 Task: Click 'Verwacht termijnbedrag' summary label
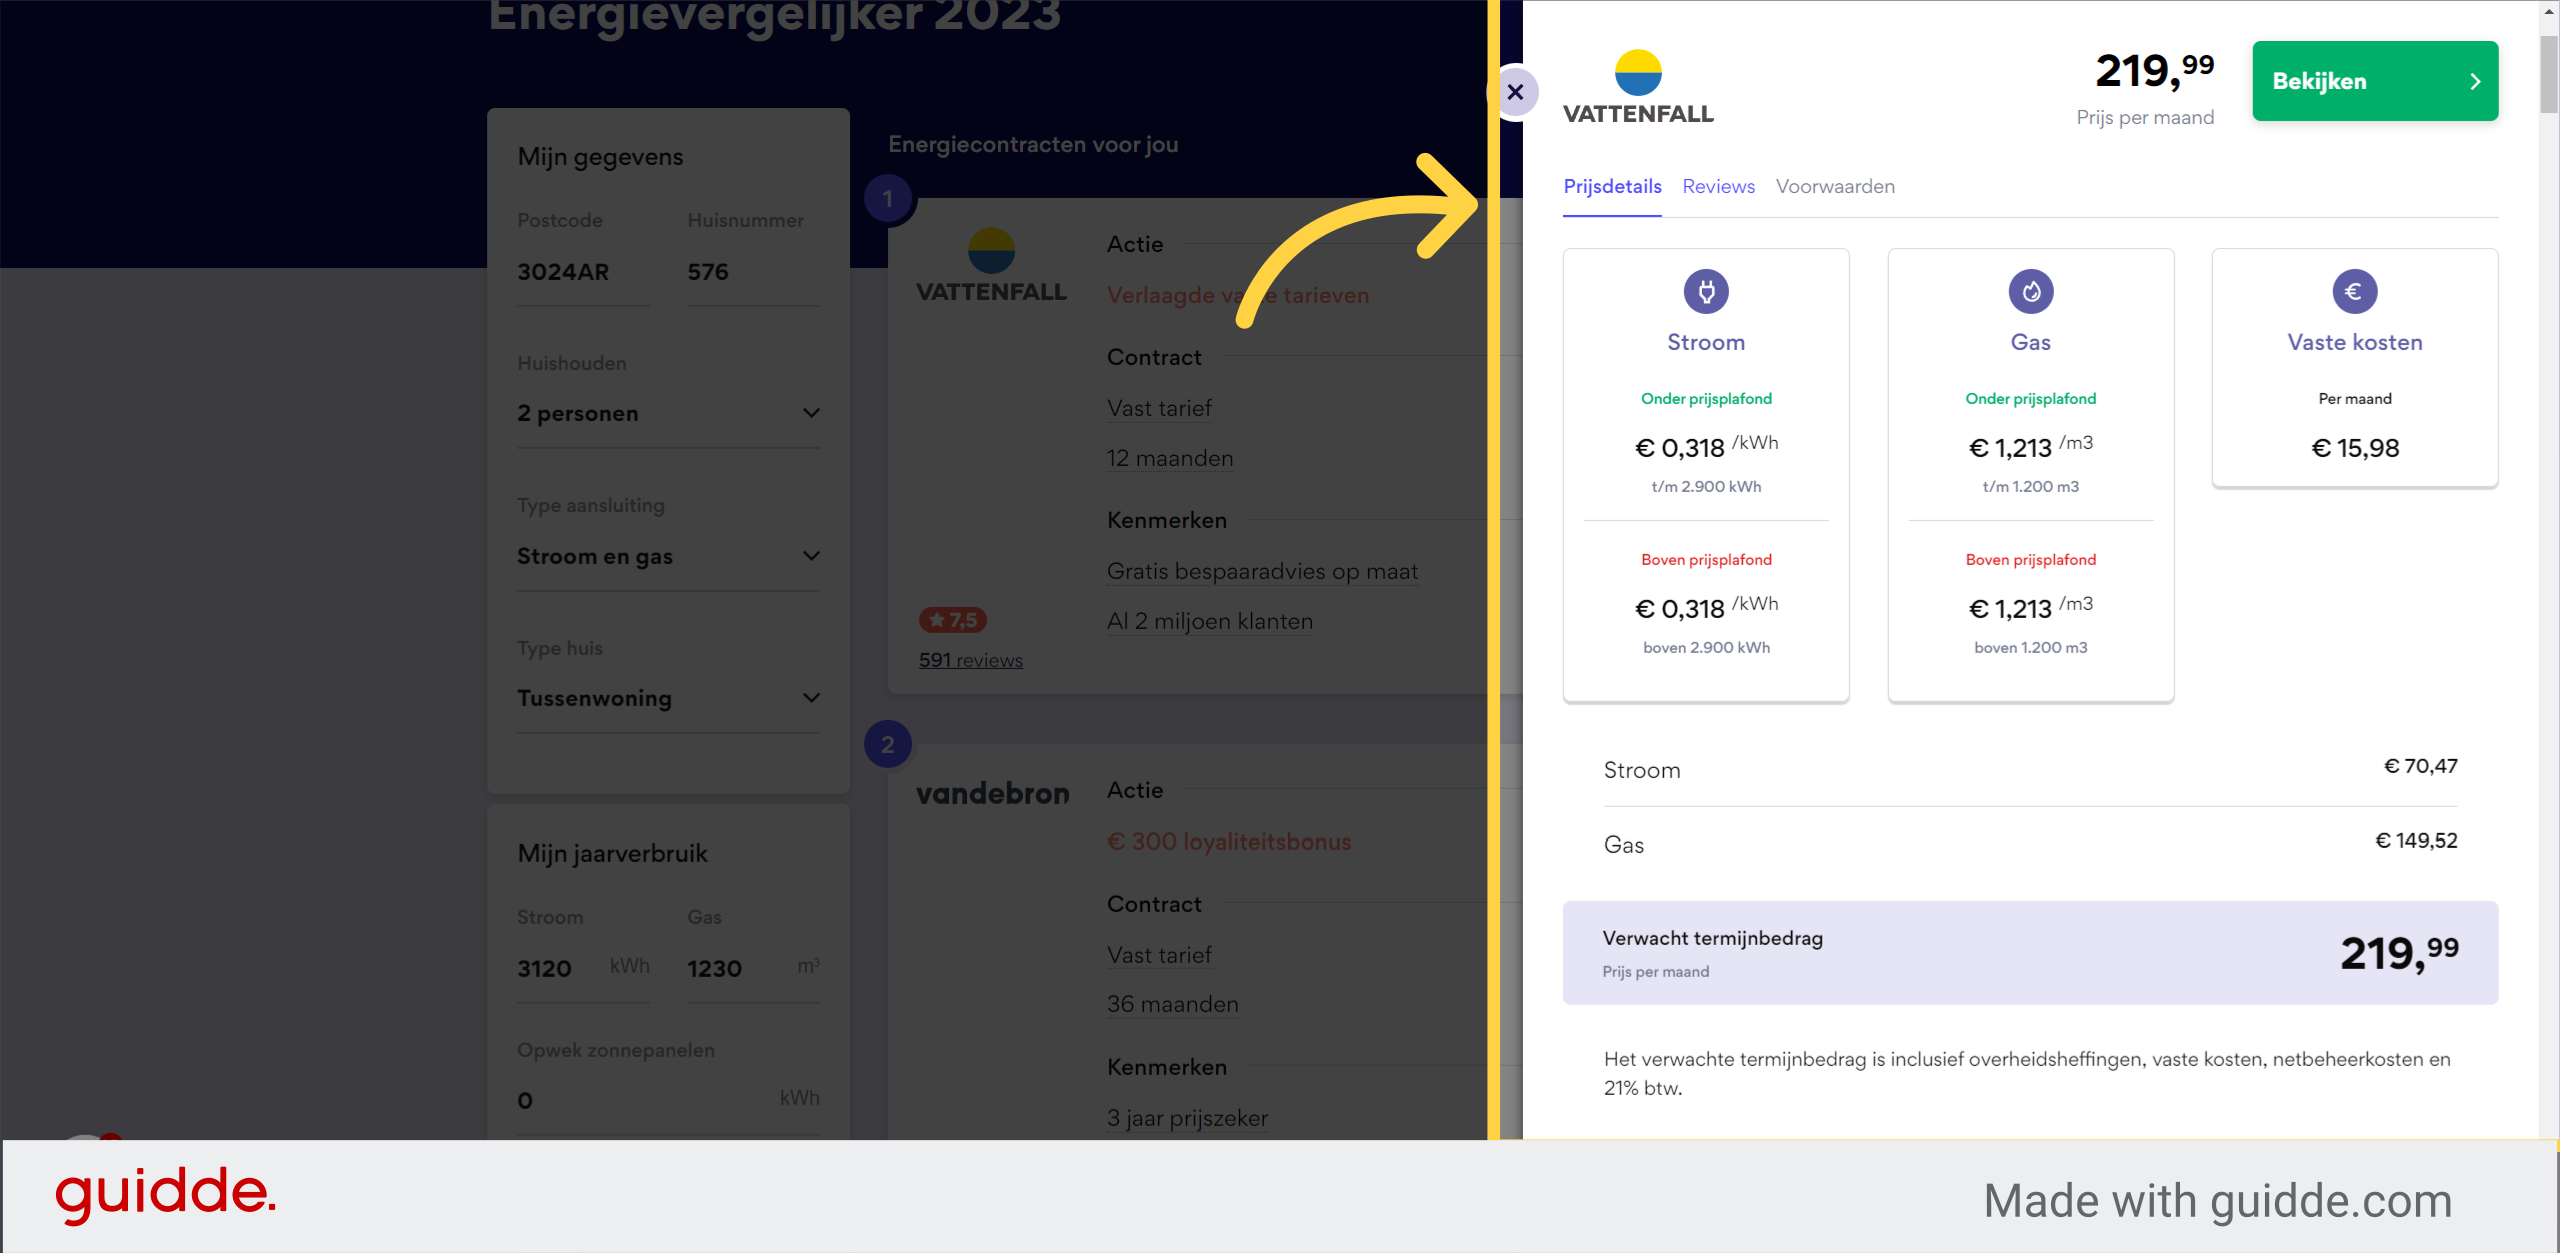(1712, 938)
